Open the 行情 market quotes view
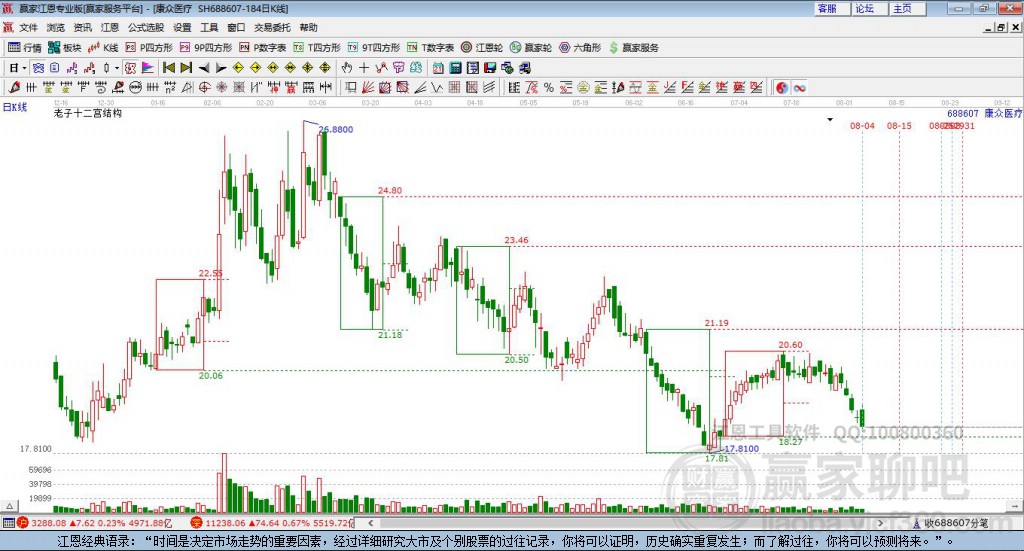The image size is (1024, 551). tap(24, 48)
